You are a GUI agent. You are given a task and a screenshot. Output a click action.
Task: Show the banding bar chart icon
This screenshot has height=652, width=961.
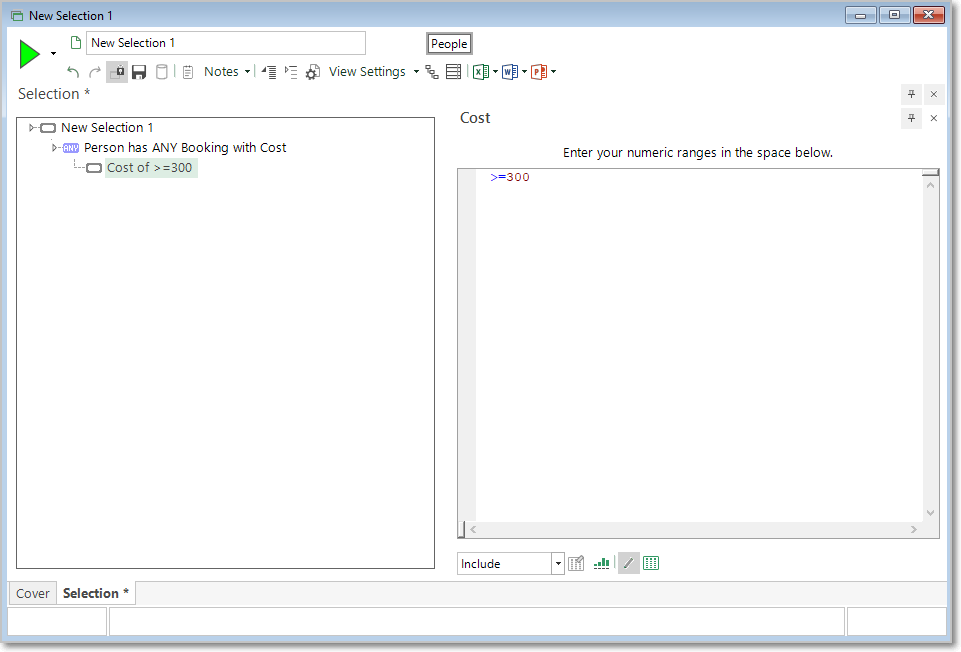[x=602, y=564]
